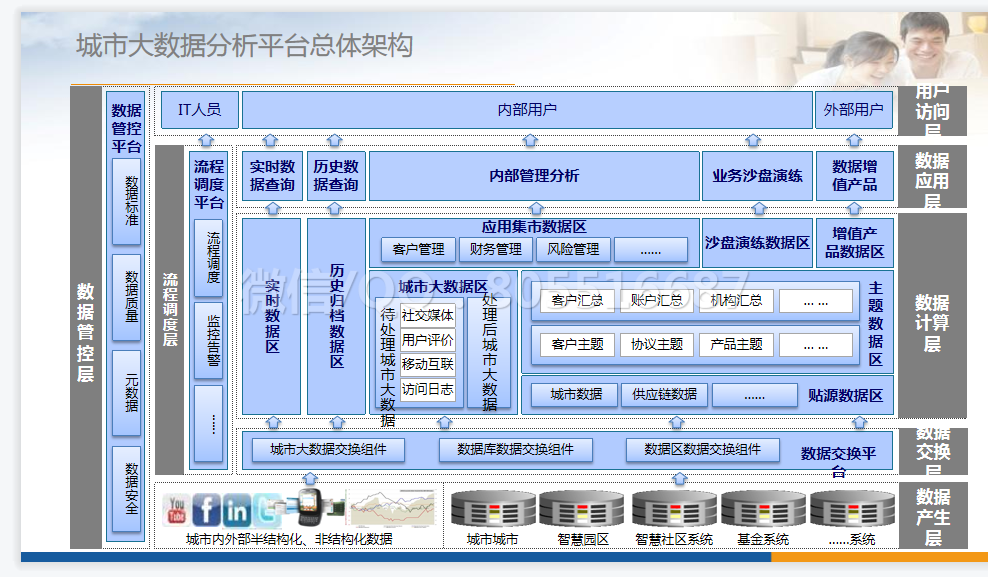This screenshot has height=577, width=988.
Task: Click the 供应链数据 box
Action: click(x=664, y=395)
